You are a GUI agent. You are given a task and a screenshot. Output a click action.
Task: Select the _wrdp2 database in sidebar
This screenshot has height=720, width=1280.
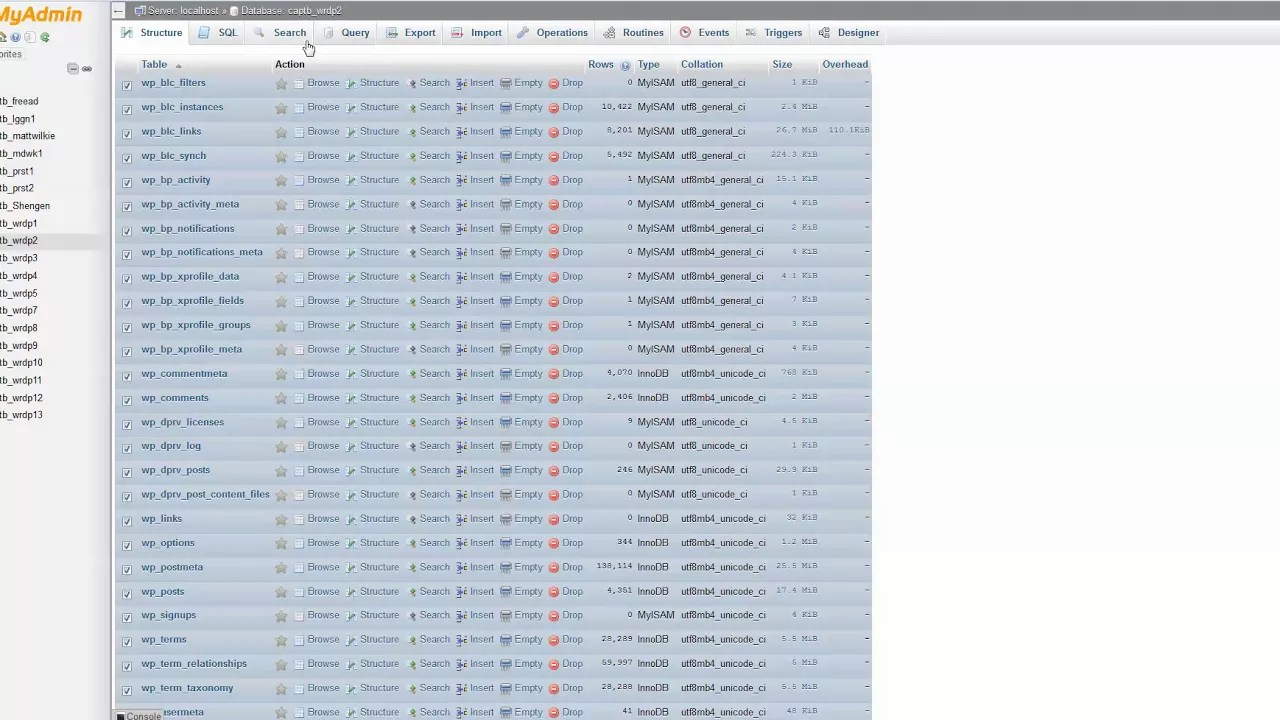click(19, 241)
